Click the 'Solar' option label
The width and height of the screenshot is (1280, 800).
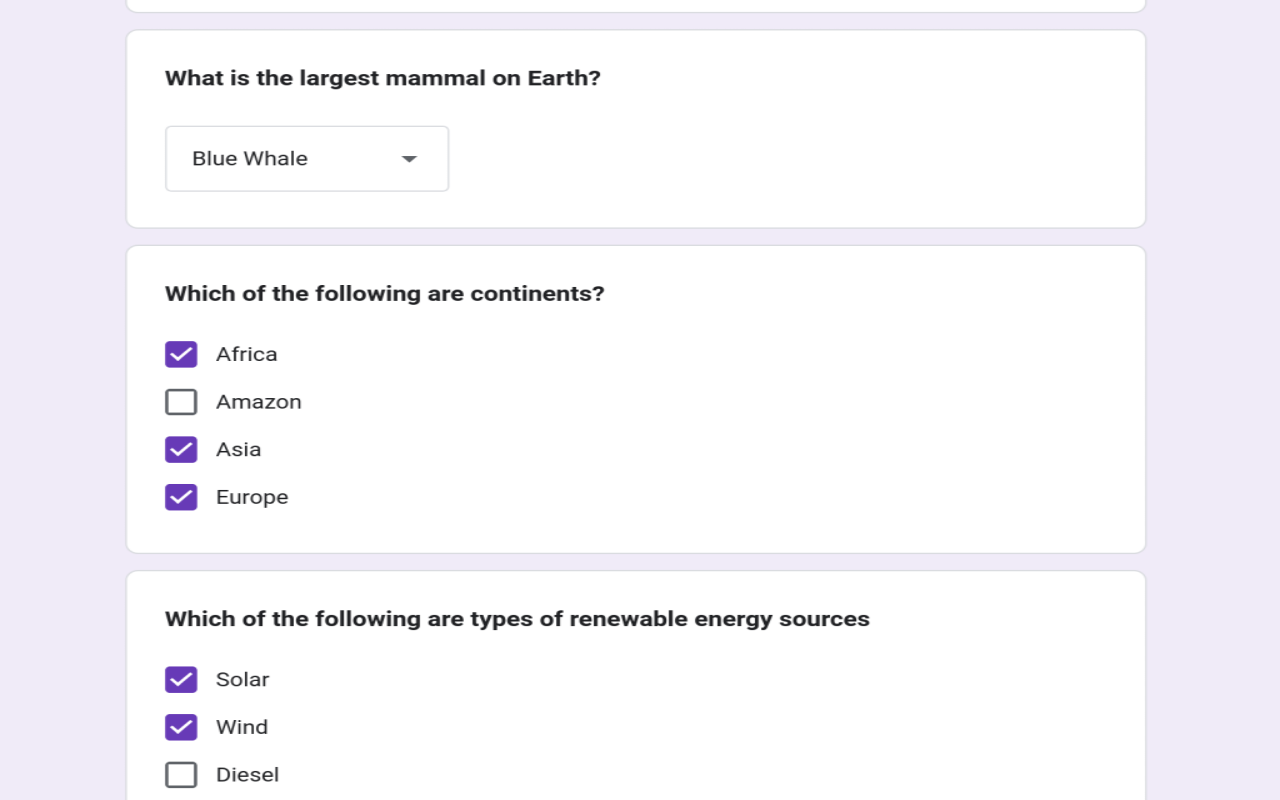243,680
